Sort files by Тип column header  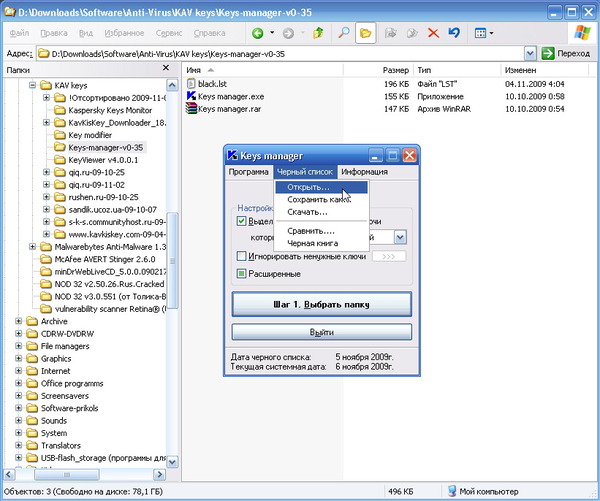coord(457,70)
